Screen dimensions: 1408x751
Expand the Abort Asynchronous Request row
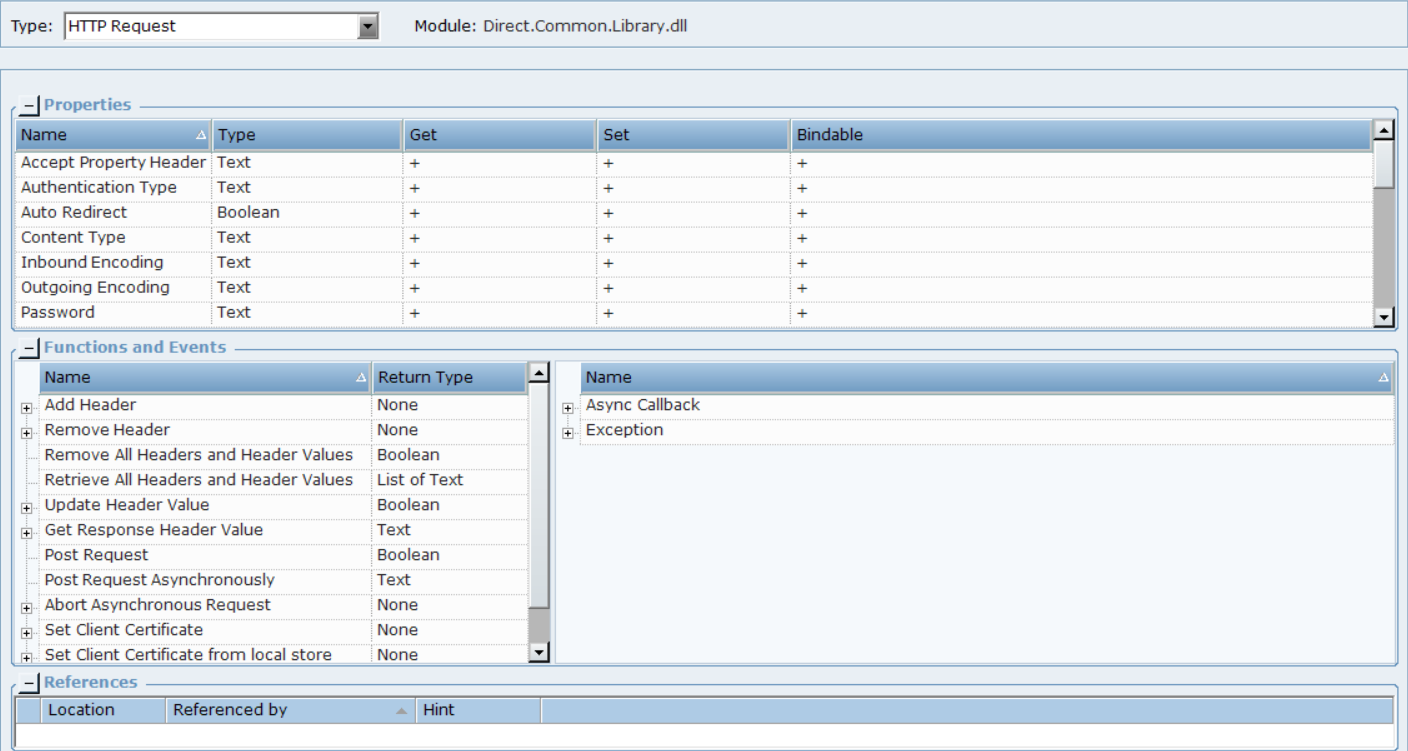coord(25,607)
